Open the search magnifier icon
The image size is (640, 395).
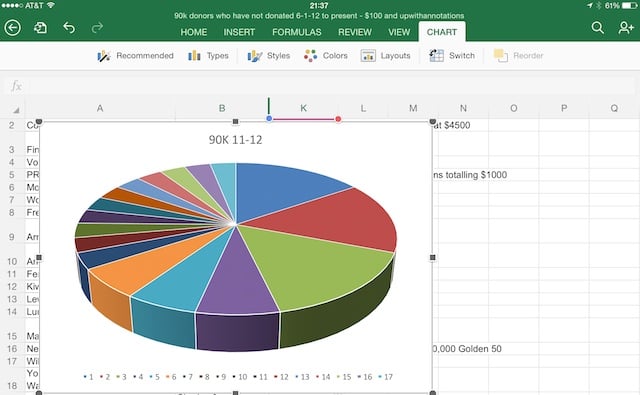point(597,28)
